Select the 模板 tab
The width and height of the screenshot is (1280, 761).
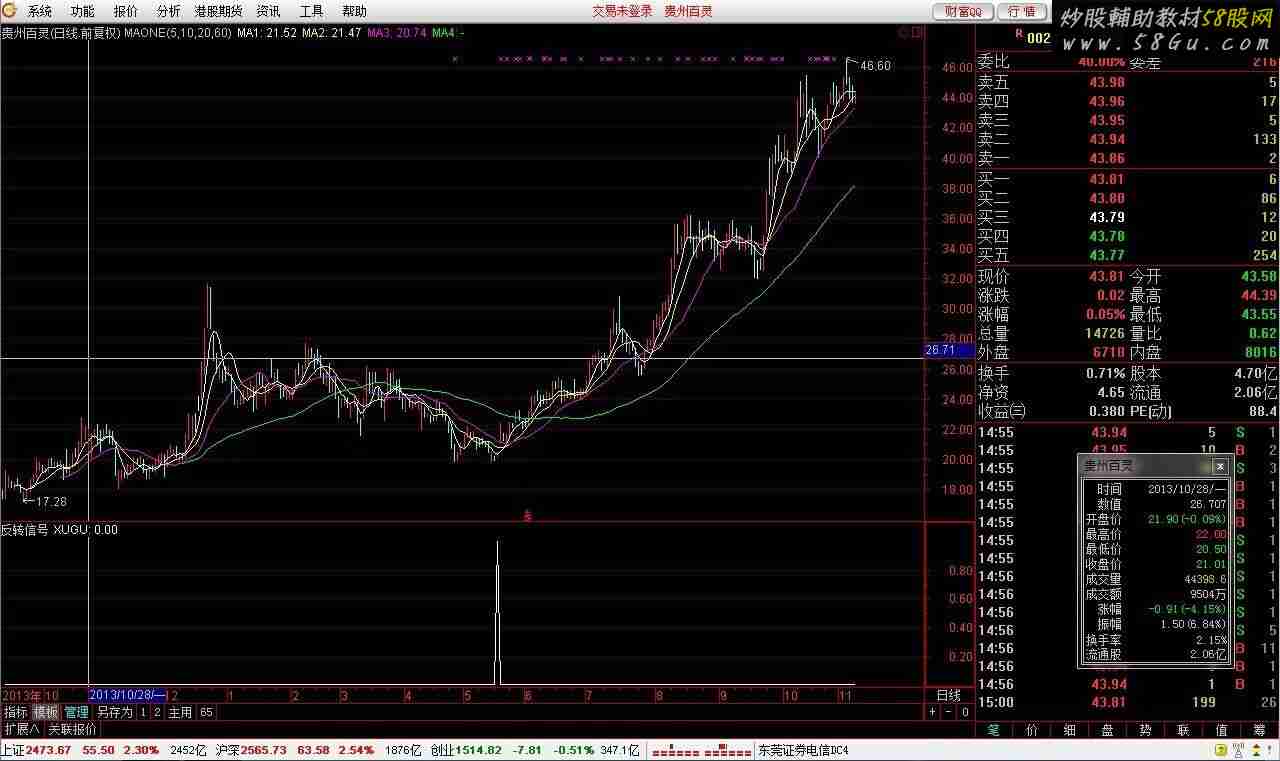point(46,712)
